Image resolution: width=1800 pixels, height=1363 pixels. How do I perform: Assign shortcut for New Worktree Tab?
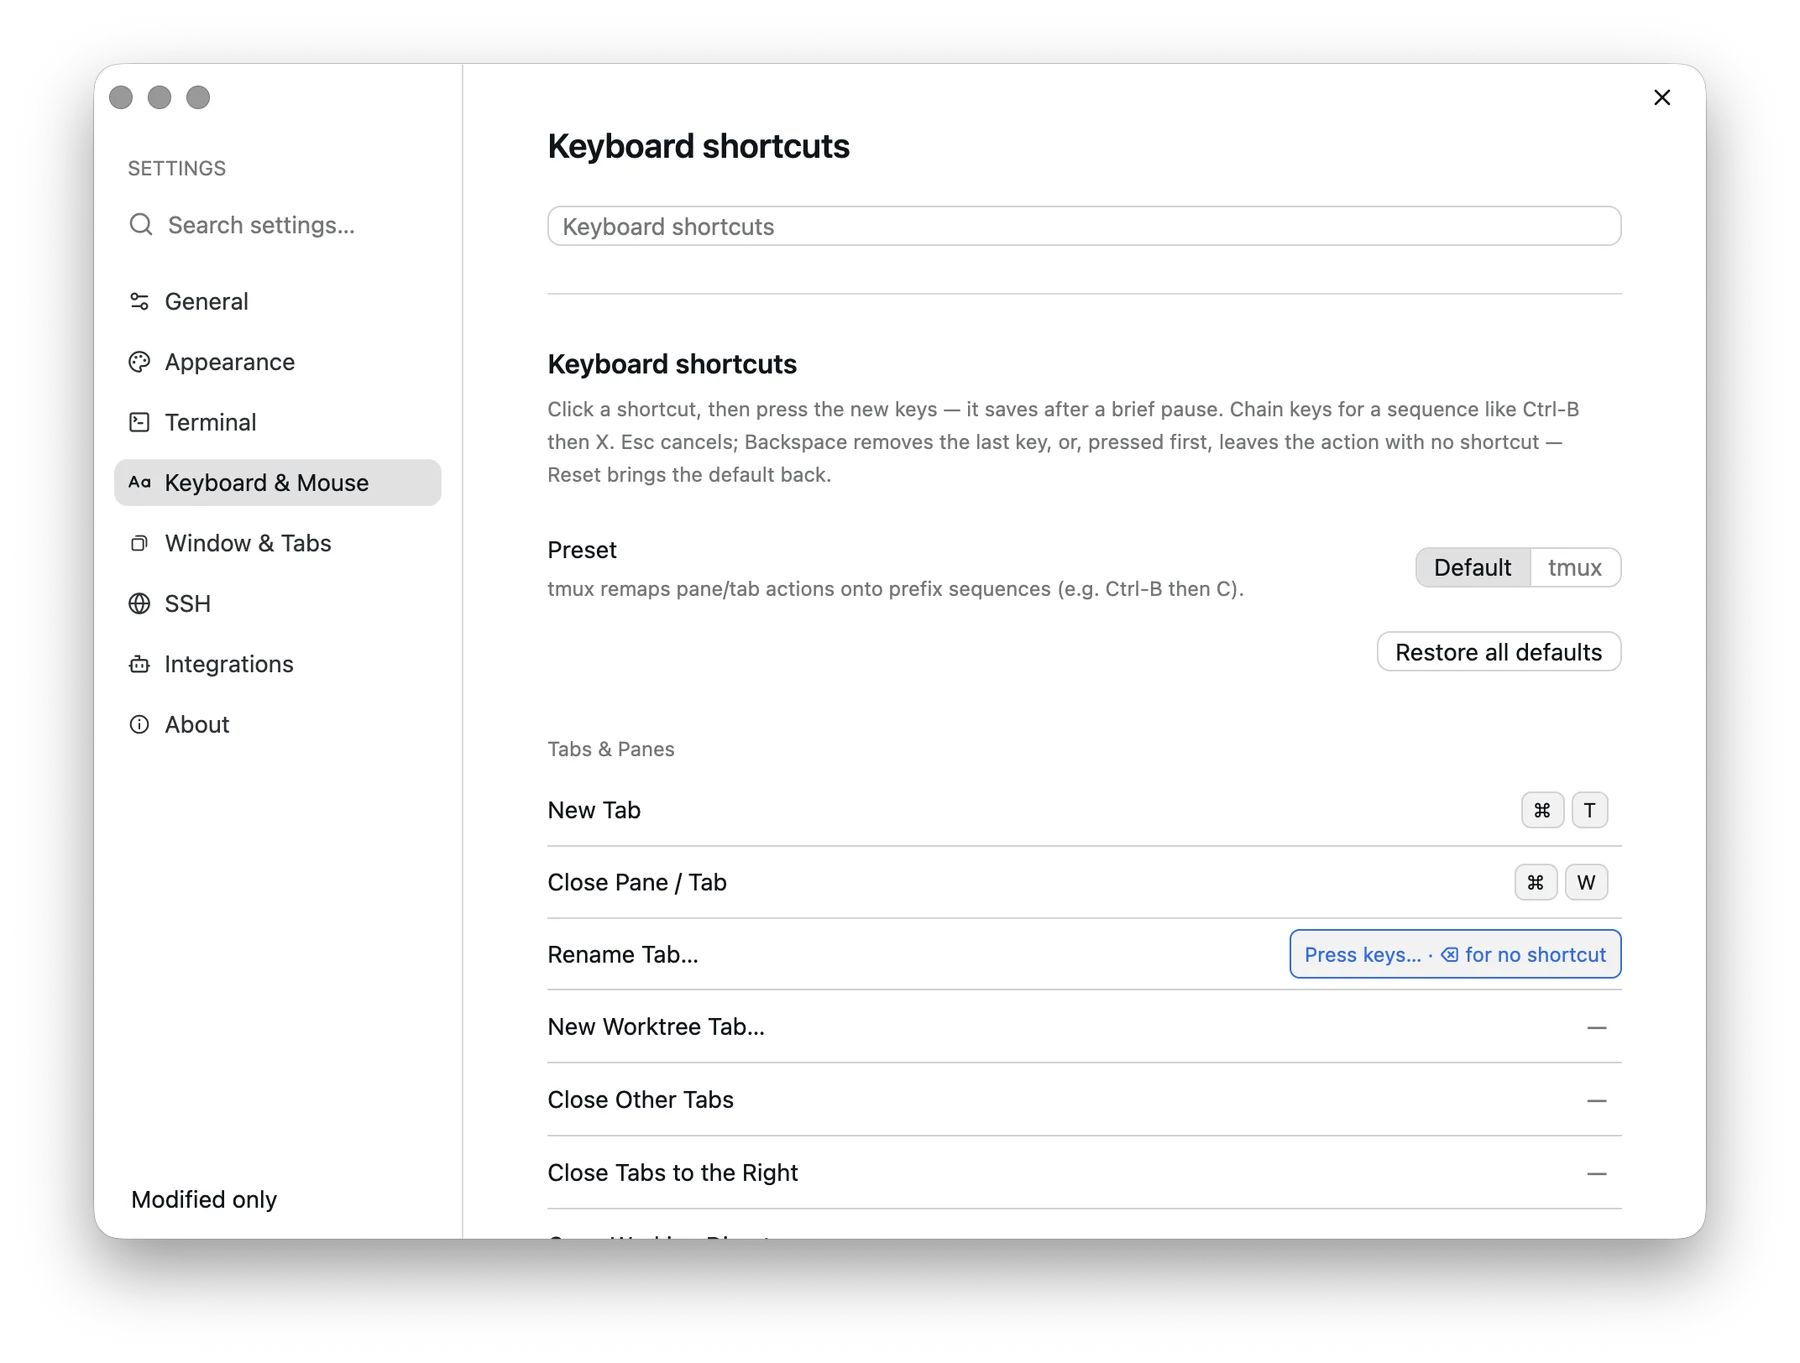click(x=1596, y=1028)
